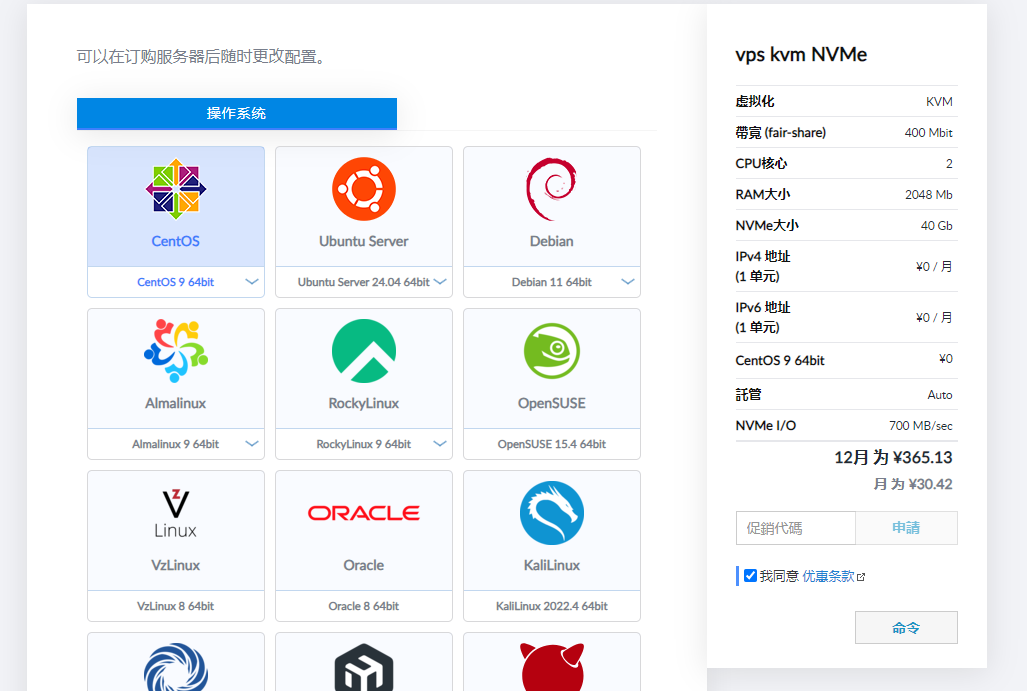This screenshot has width=1027, height=691.
Task: Focus the 促銷代碼 promo code field
Action: pos(796,528)
